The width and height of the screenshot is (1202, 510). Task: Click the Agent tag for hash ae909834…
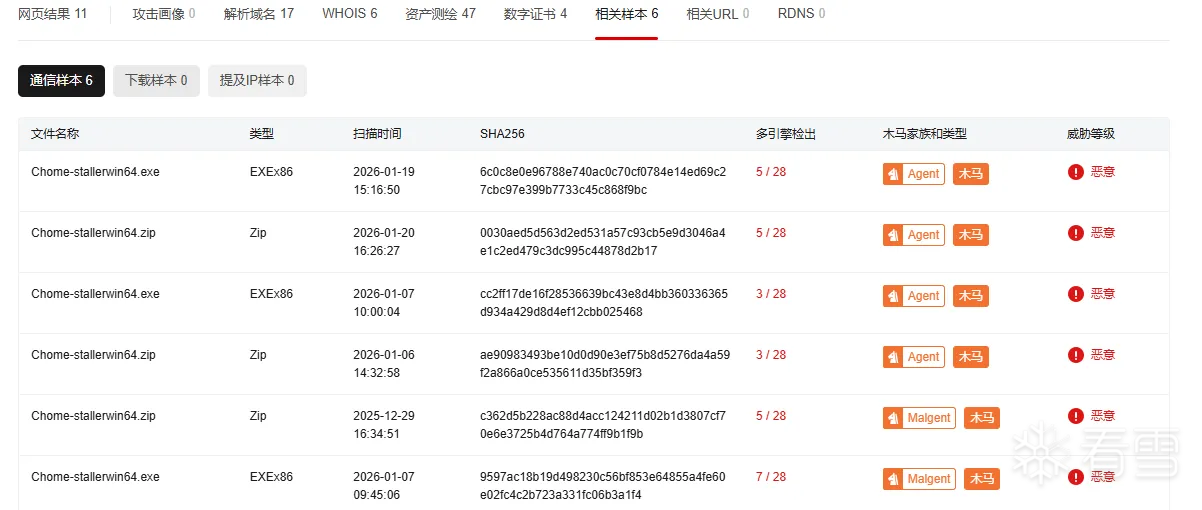point(914,357)
